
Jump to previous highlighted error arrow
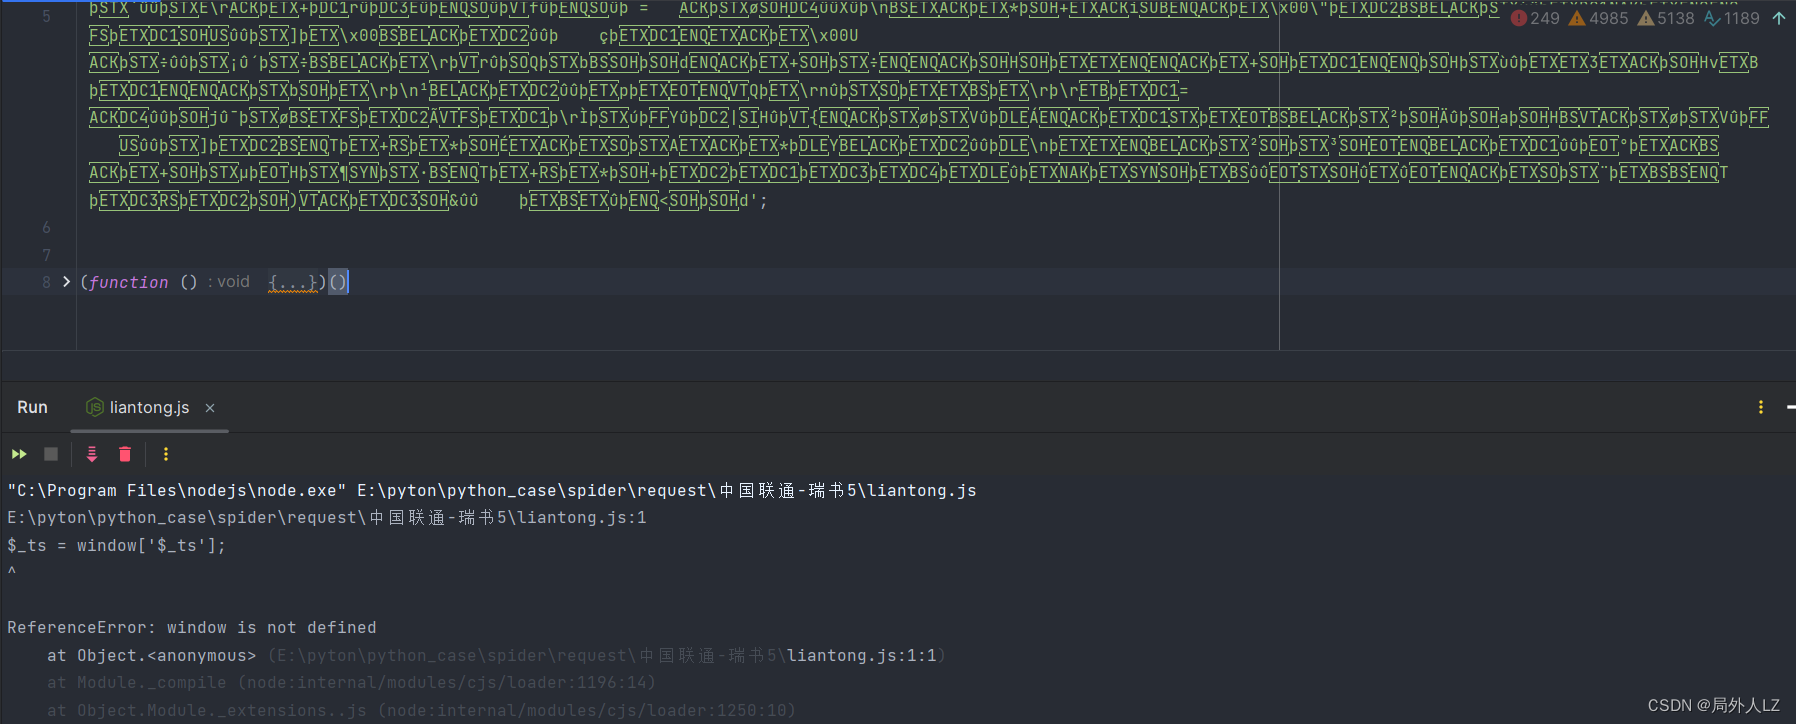coord(1779,18)
